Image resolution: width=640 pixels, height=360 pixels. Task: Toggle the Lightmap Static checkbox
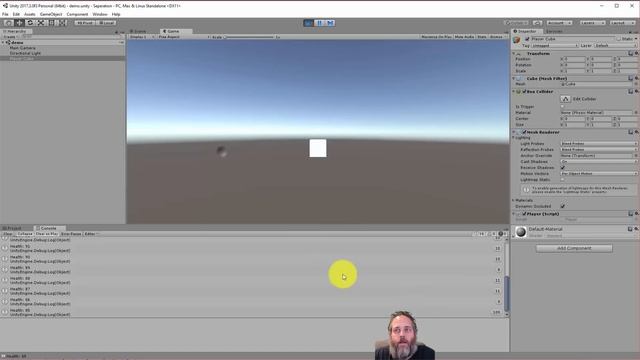tap(563, 179)
